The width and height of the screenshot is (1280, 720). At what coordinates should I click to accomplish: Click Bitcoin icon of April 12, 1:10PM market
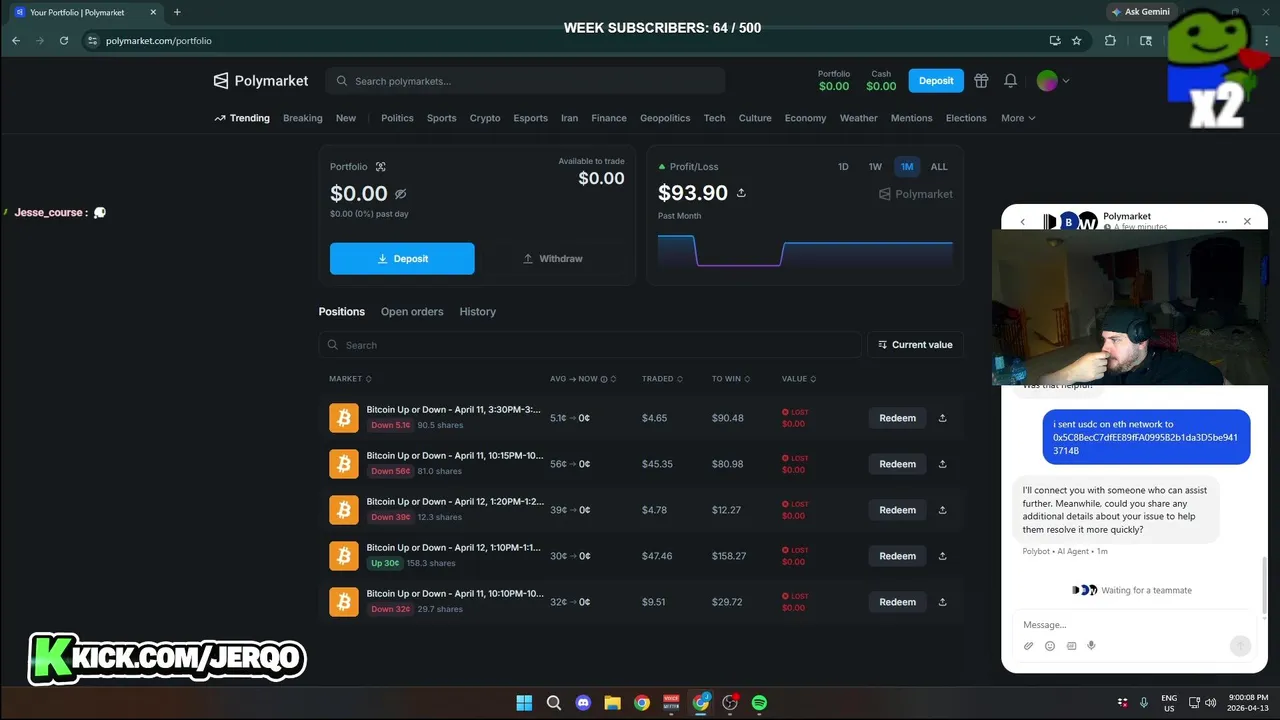[344, 556]
